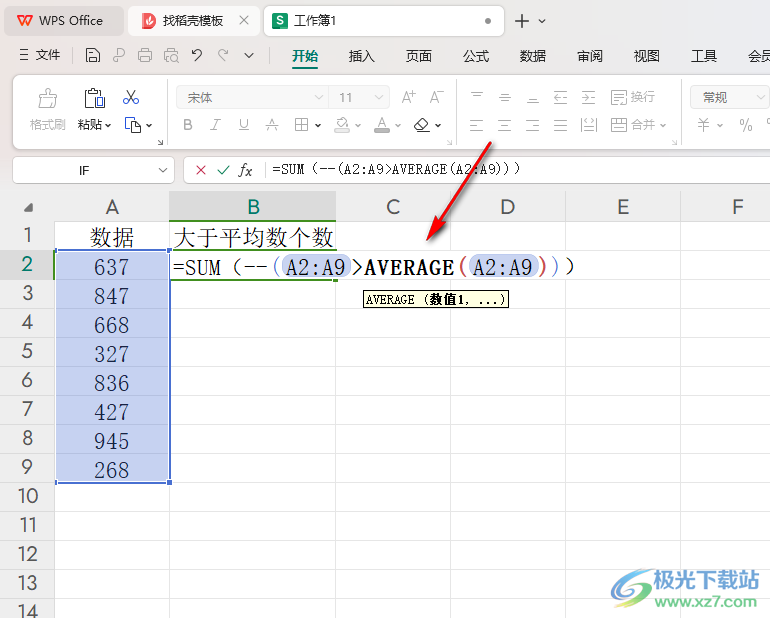This screenshot has width=770, height=618.
Task: Click the currency format icon
Action: (703, 125)
